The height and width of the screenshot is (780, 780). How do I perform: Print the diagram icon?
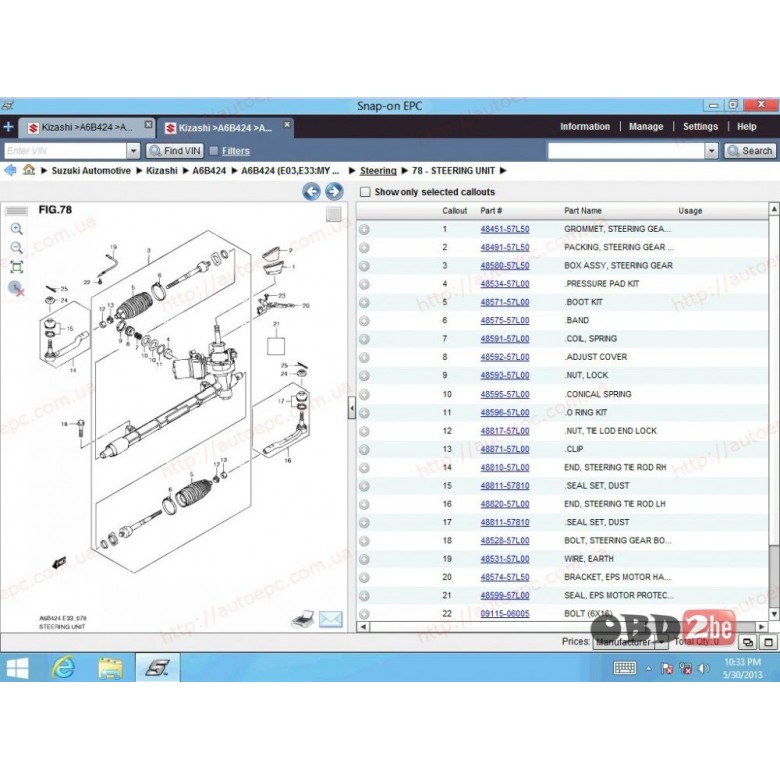click(x=302, y=618)
